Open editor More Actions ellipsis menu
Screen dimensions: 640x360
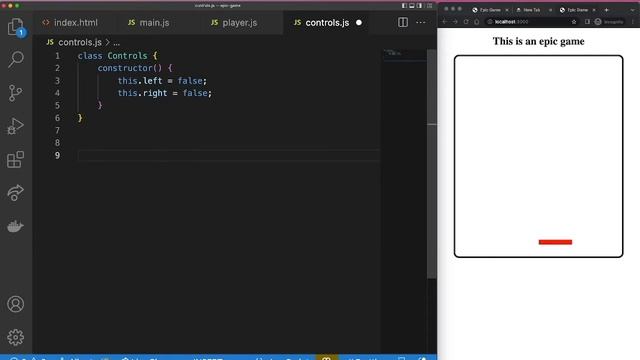[421, 22]
